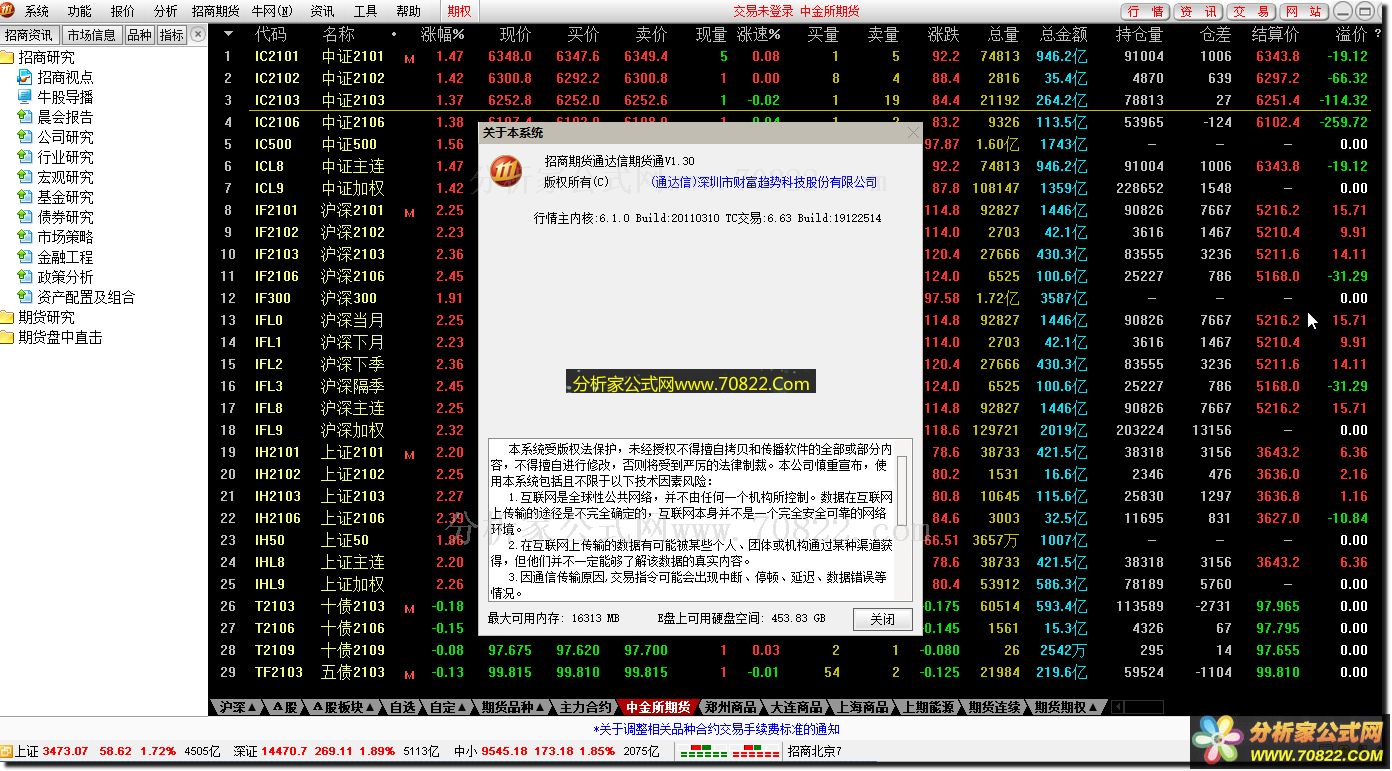This screenshot has height=771, width=1392.
Task: Close the About dialog with its X icon
Action: point(911,132)
